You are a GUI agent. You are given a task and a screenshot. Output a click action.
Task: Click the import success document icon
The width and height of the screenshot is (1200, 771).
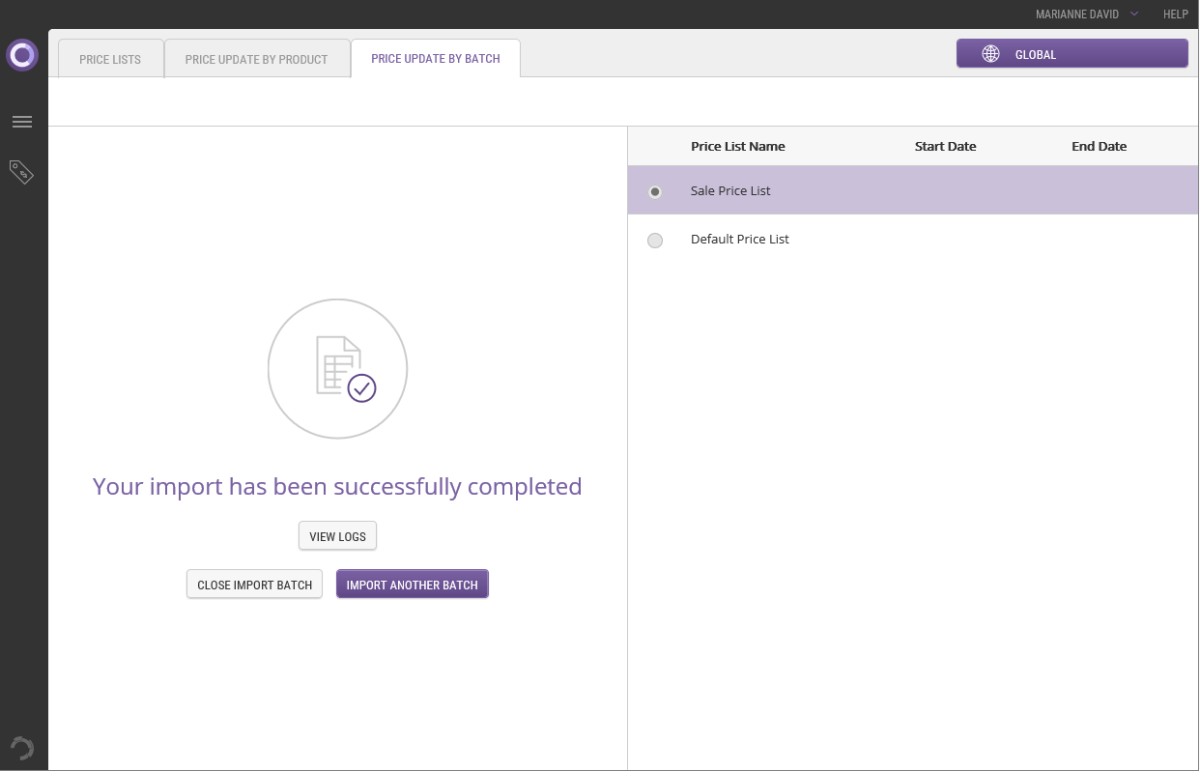click(338, 368)
